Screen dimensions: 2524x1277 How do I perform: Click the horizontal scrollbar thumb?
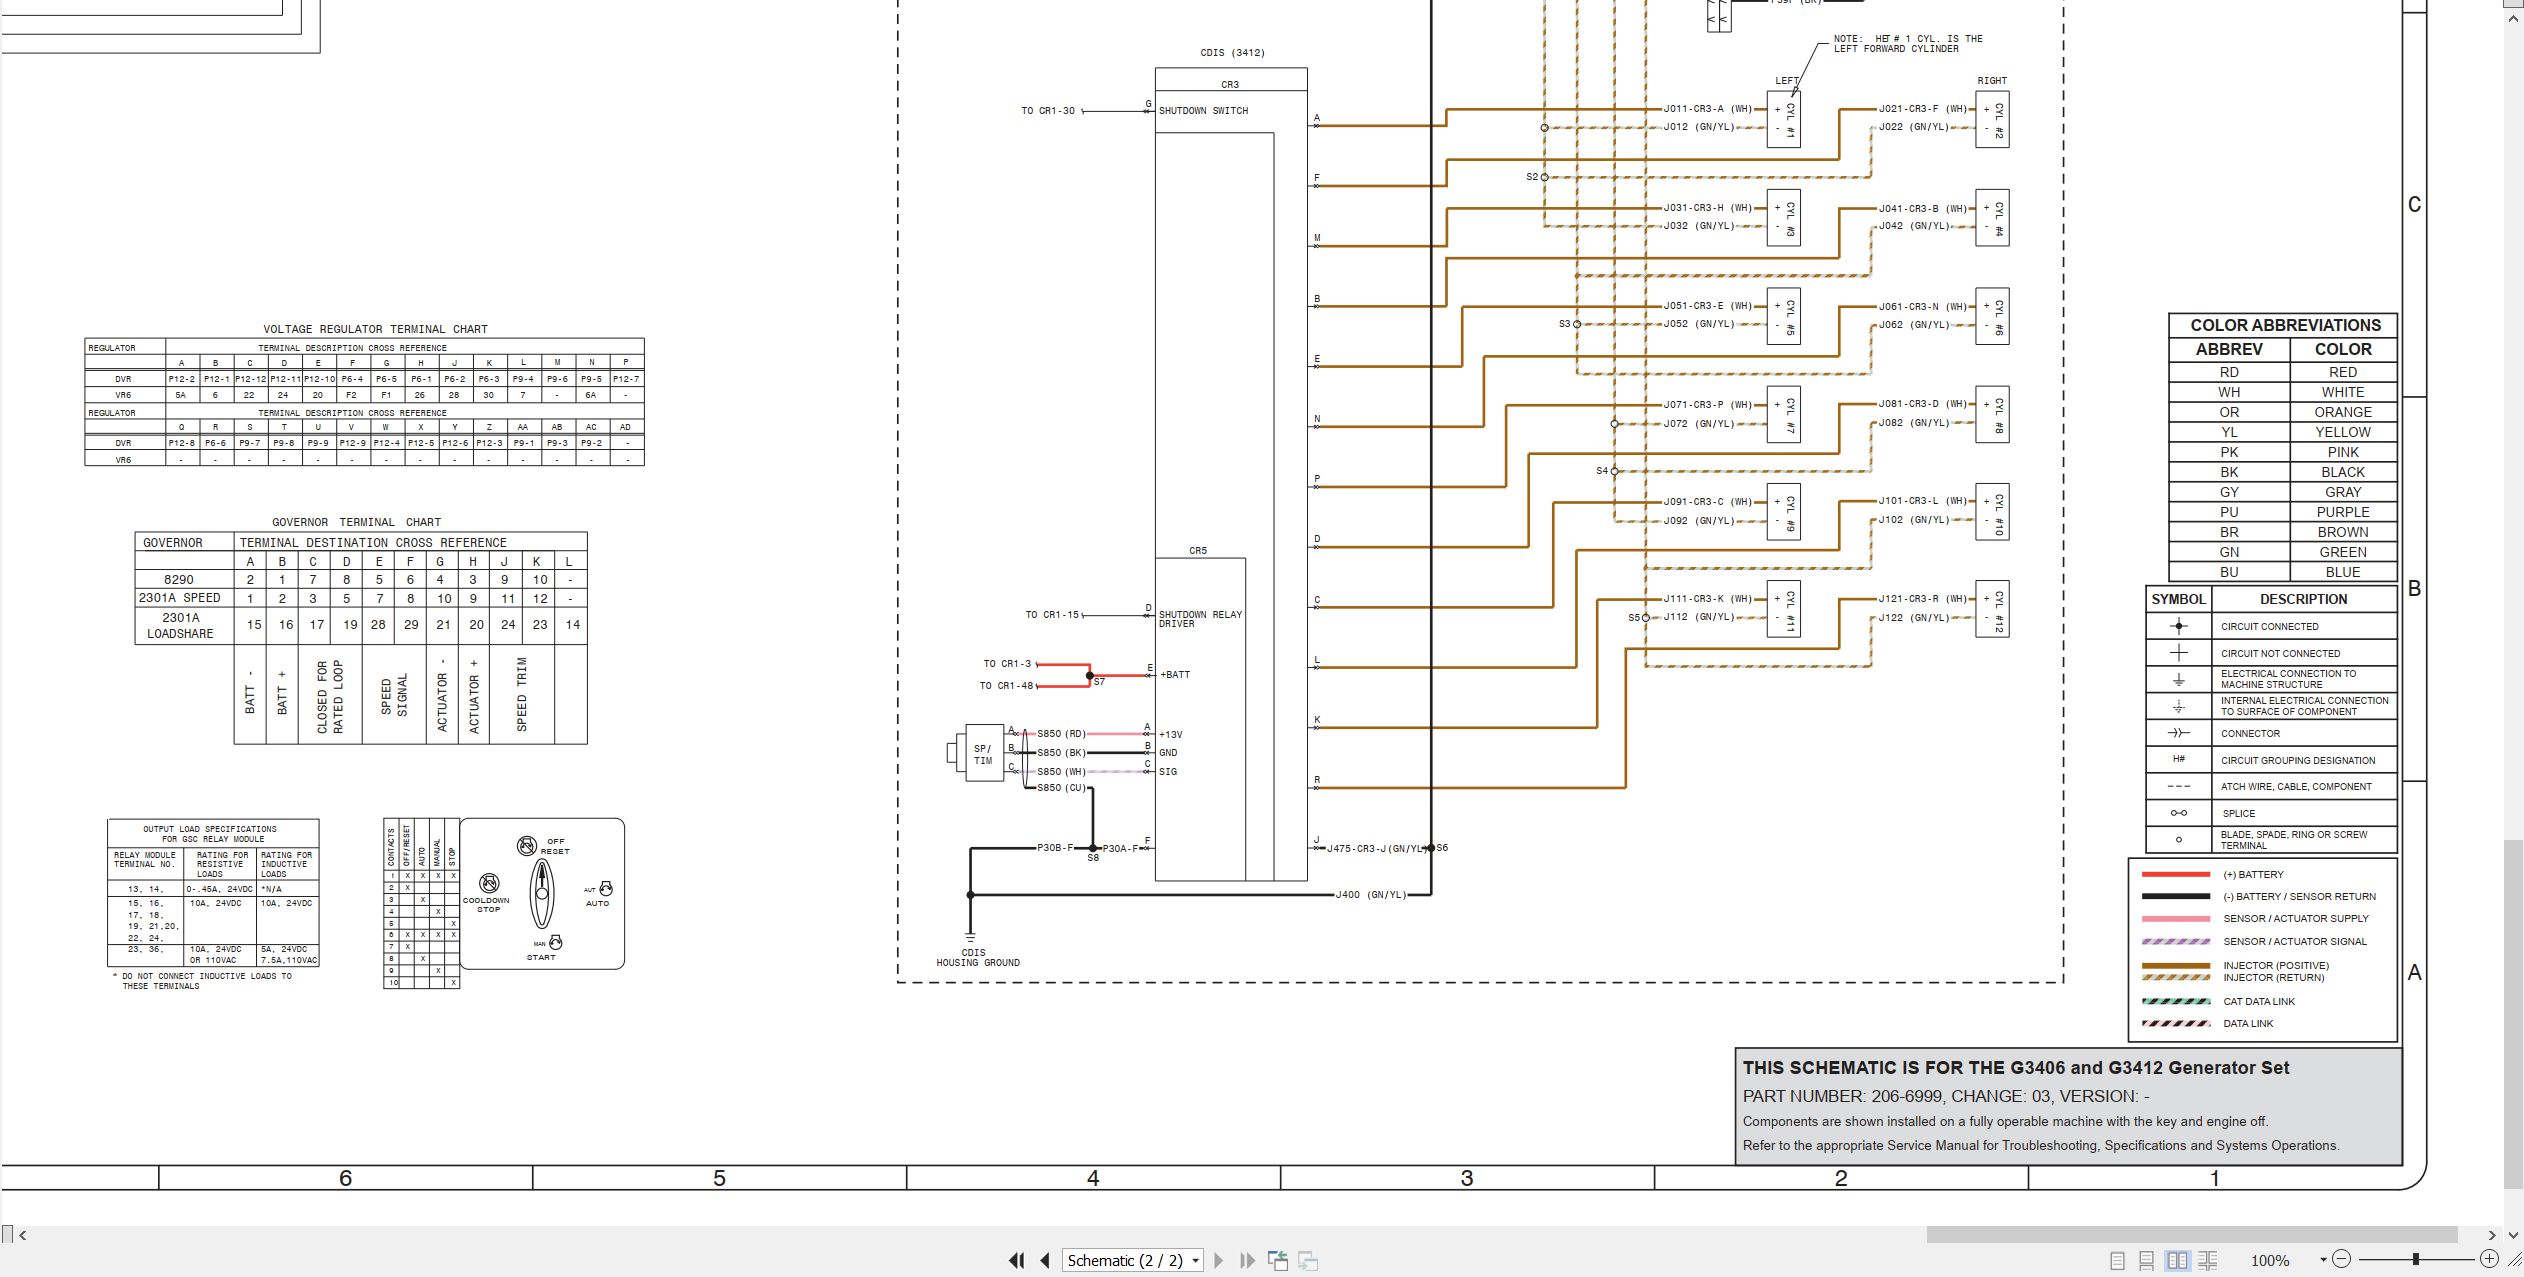point(2191,1235)
